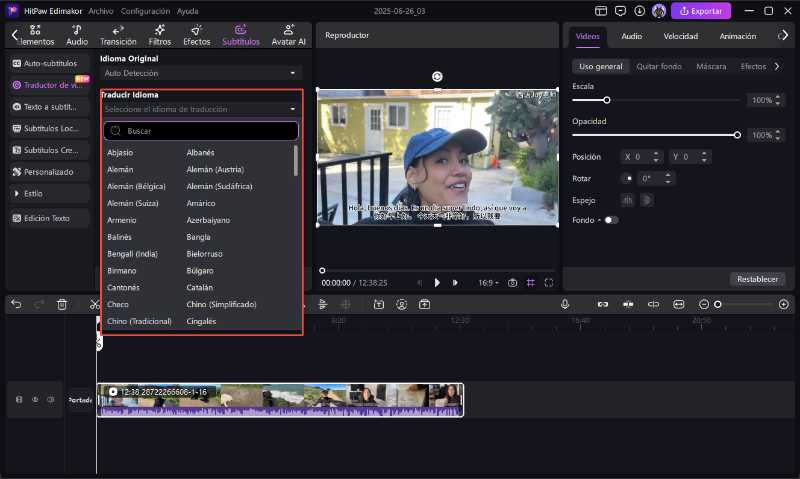The width and height of the screenshot is (800, 479).
Task: Show more sub-tabs after Efectos chevron
Action: coord(777,66)
